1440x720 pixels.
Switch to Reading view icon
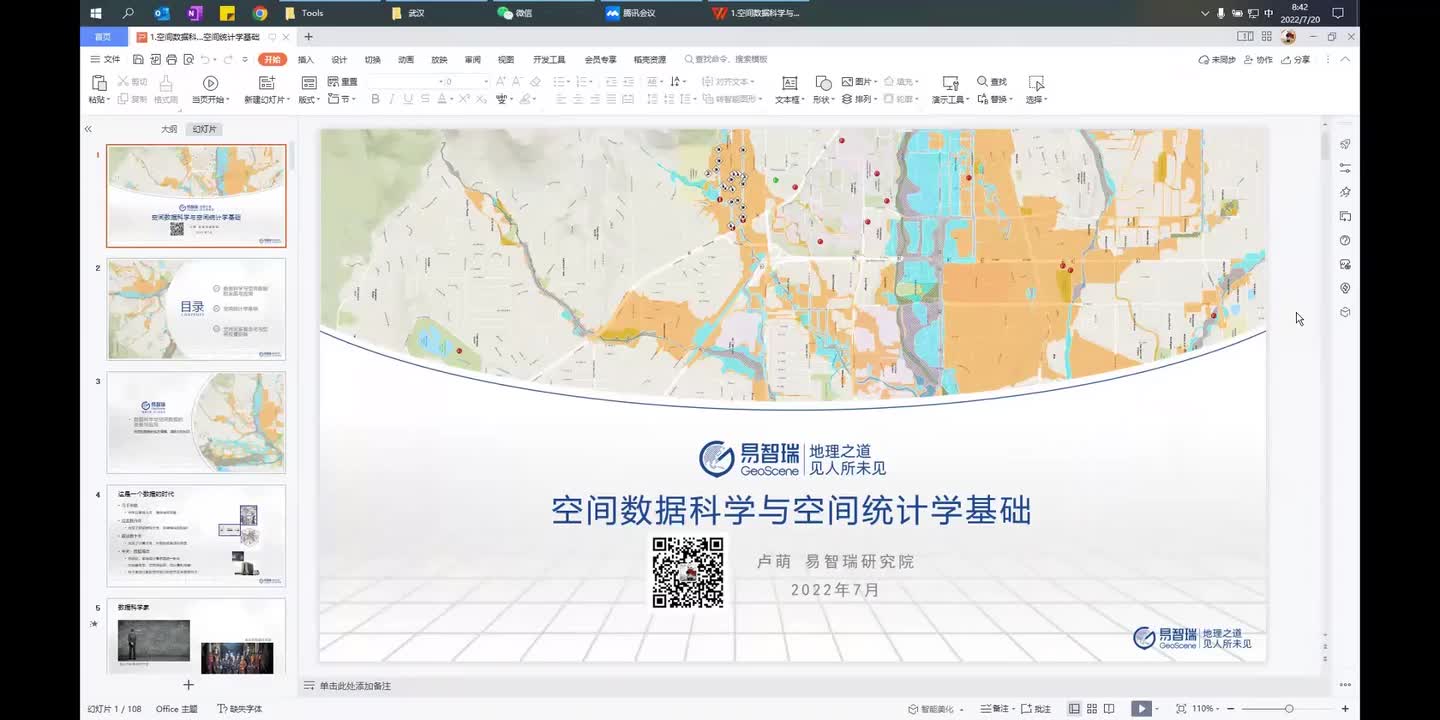pyautogui.click(x=1110, y=708)
